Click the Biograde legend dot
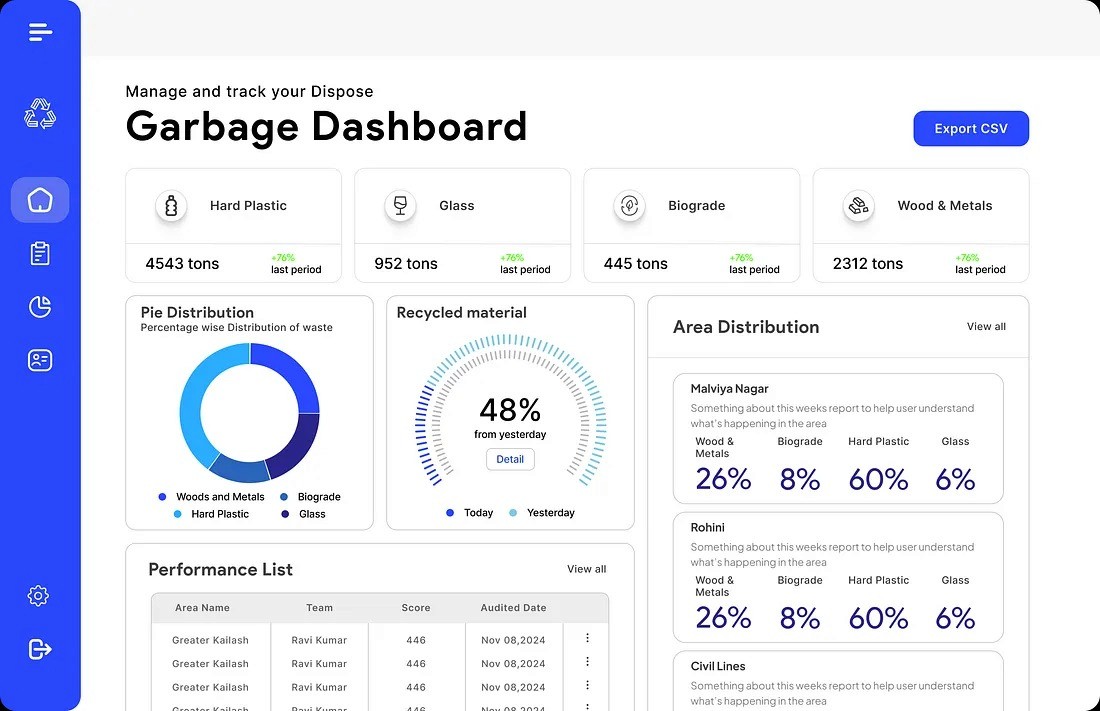 click(x=284, y=497)
